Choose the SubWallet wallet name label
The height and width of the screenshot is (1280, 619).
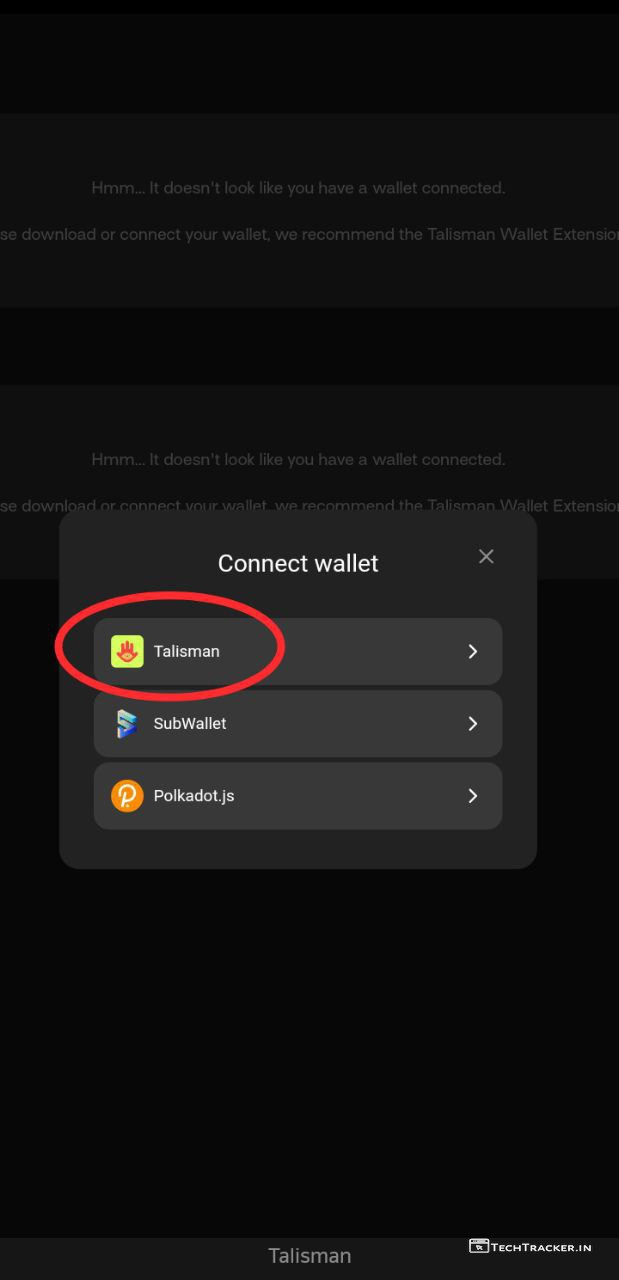[x=190, y=723]
